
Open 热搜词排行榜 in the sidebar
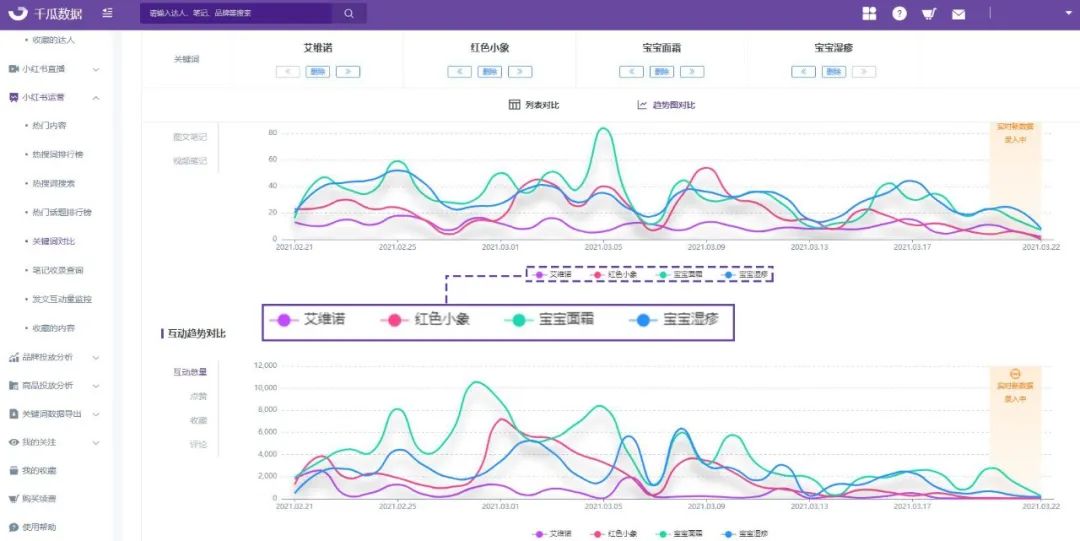point(58,154)
